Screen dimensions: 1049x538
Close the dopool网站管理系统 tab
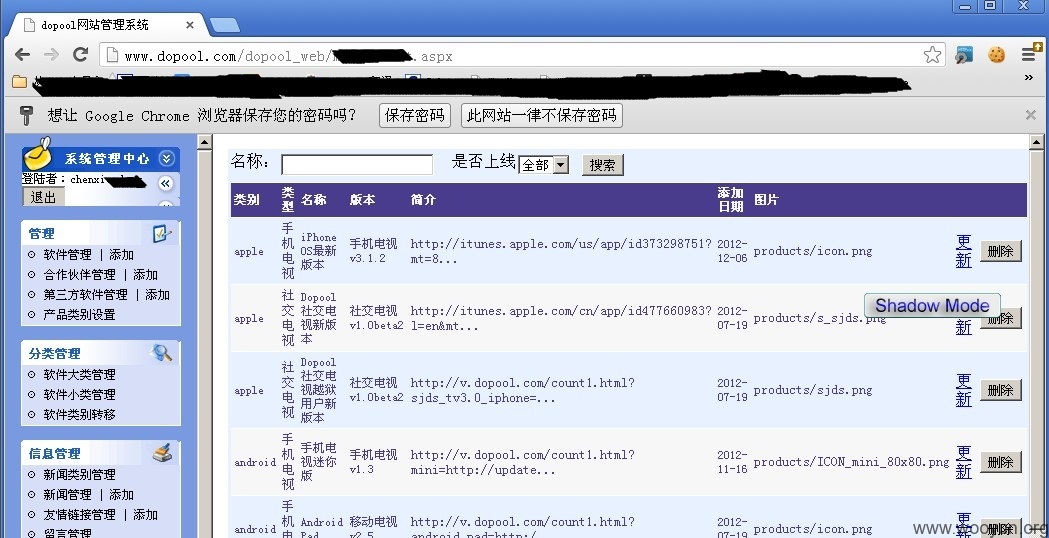[189, 25]
